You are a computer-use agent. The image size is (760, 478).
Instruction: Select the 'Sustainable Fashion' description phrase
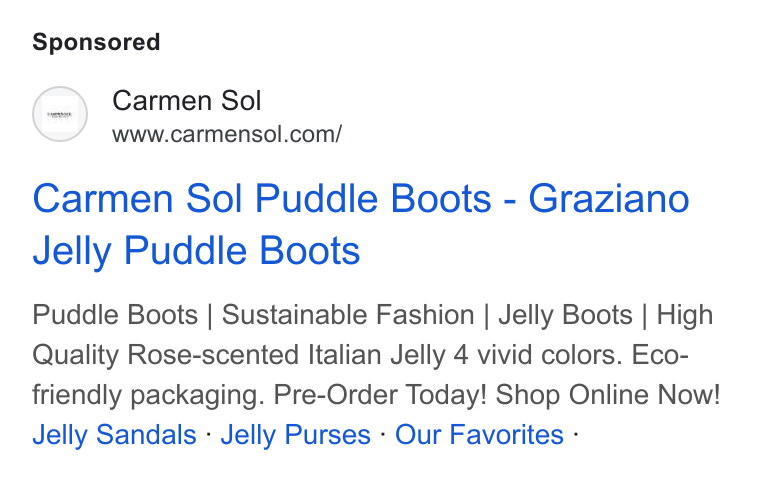pos(348,315)
